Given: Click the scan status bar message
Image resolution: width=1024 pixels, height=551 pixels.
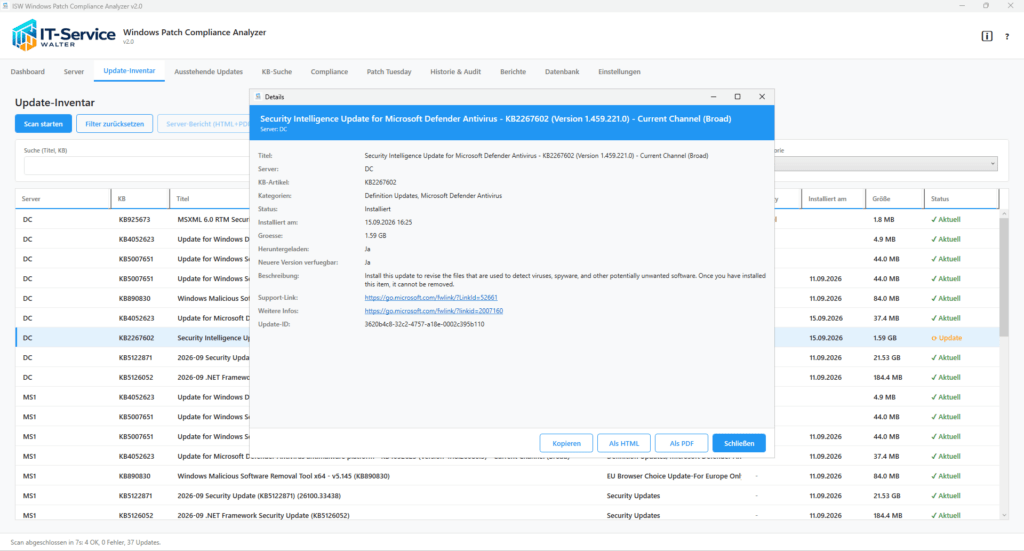Looking at the screenshot, I should 85,542.
